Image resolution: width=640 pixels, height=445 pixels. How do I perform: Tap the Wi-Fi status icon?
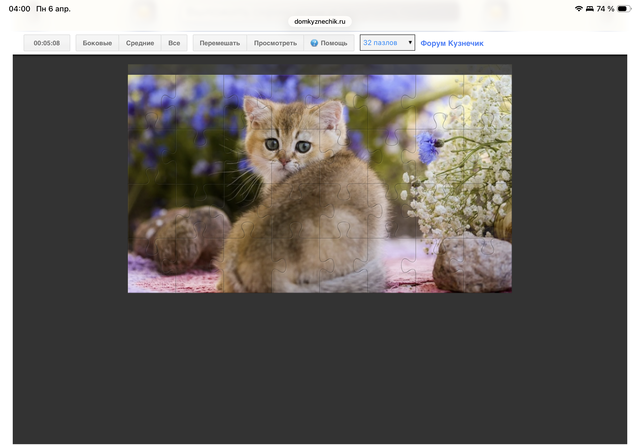tap(578, 8)
